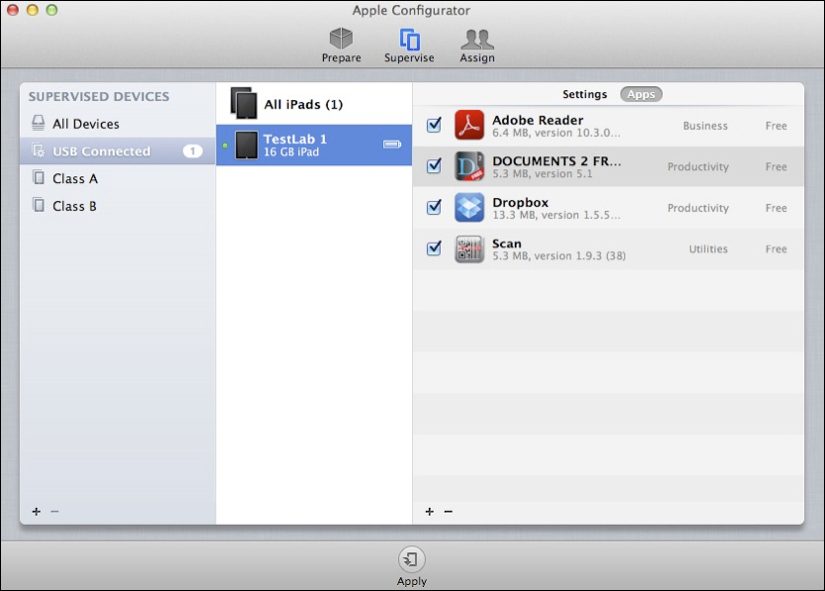Disable the Dropbox app checkbox

tap(434, 207)
